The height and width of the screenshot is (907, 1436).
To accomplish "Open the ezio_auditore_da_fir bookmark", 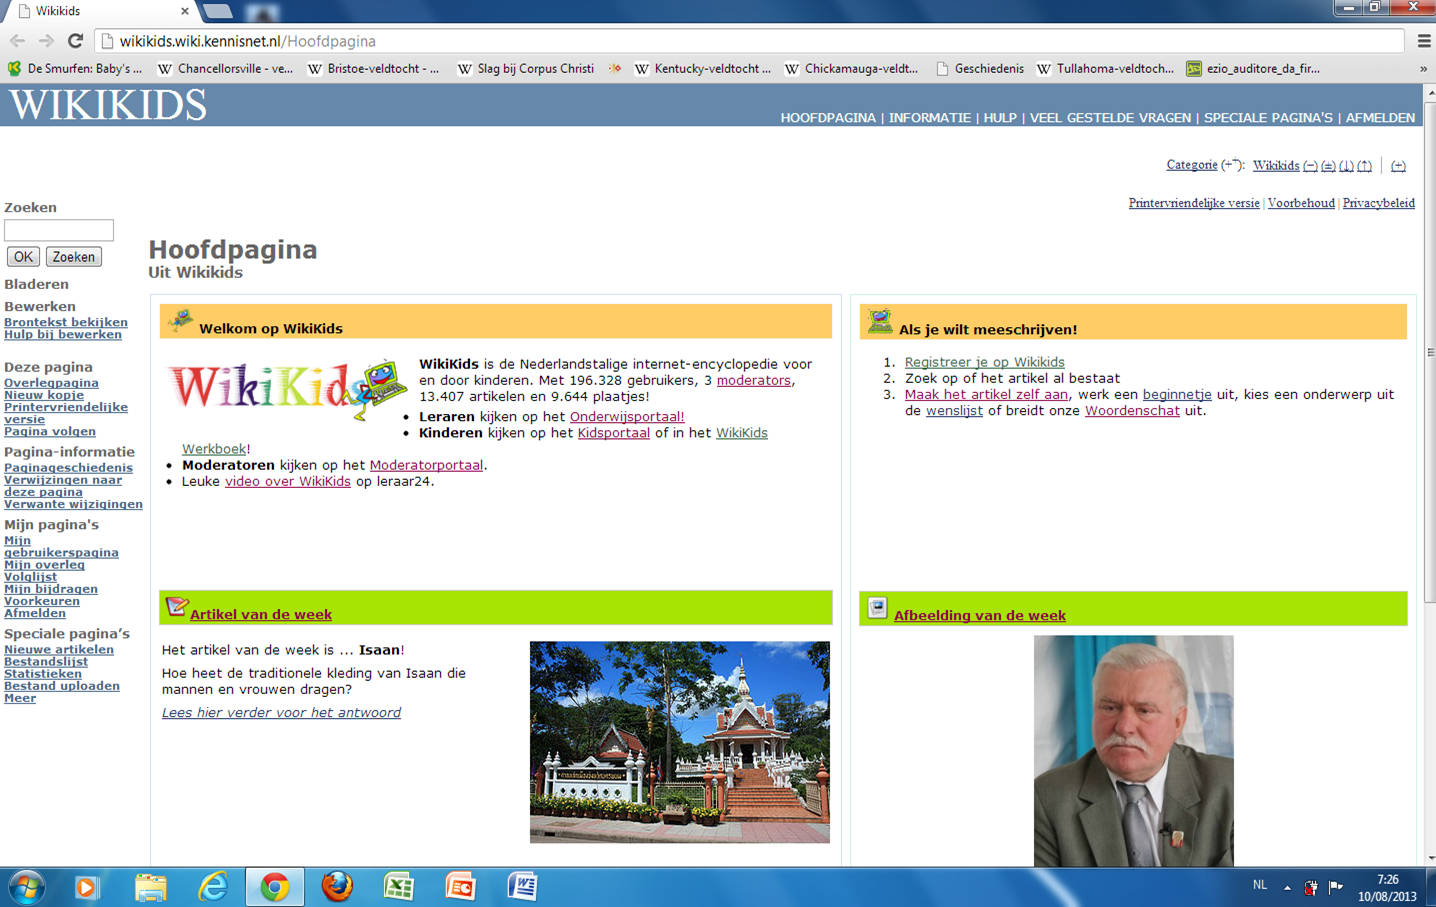I will pyautogui.click(x=1253, y=69).
